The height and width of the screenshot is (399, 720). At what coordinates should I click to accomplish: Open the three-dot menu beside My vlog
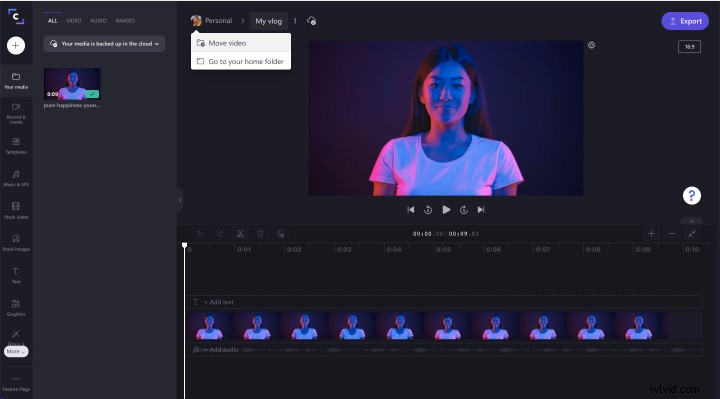pyautogui.click(x=295, y=21)
